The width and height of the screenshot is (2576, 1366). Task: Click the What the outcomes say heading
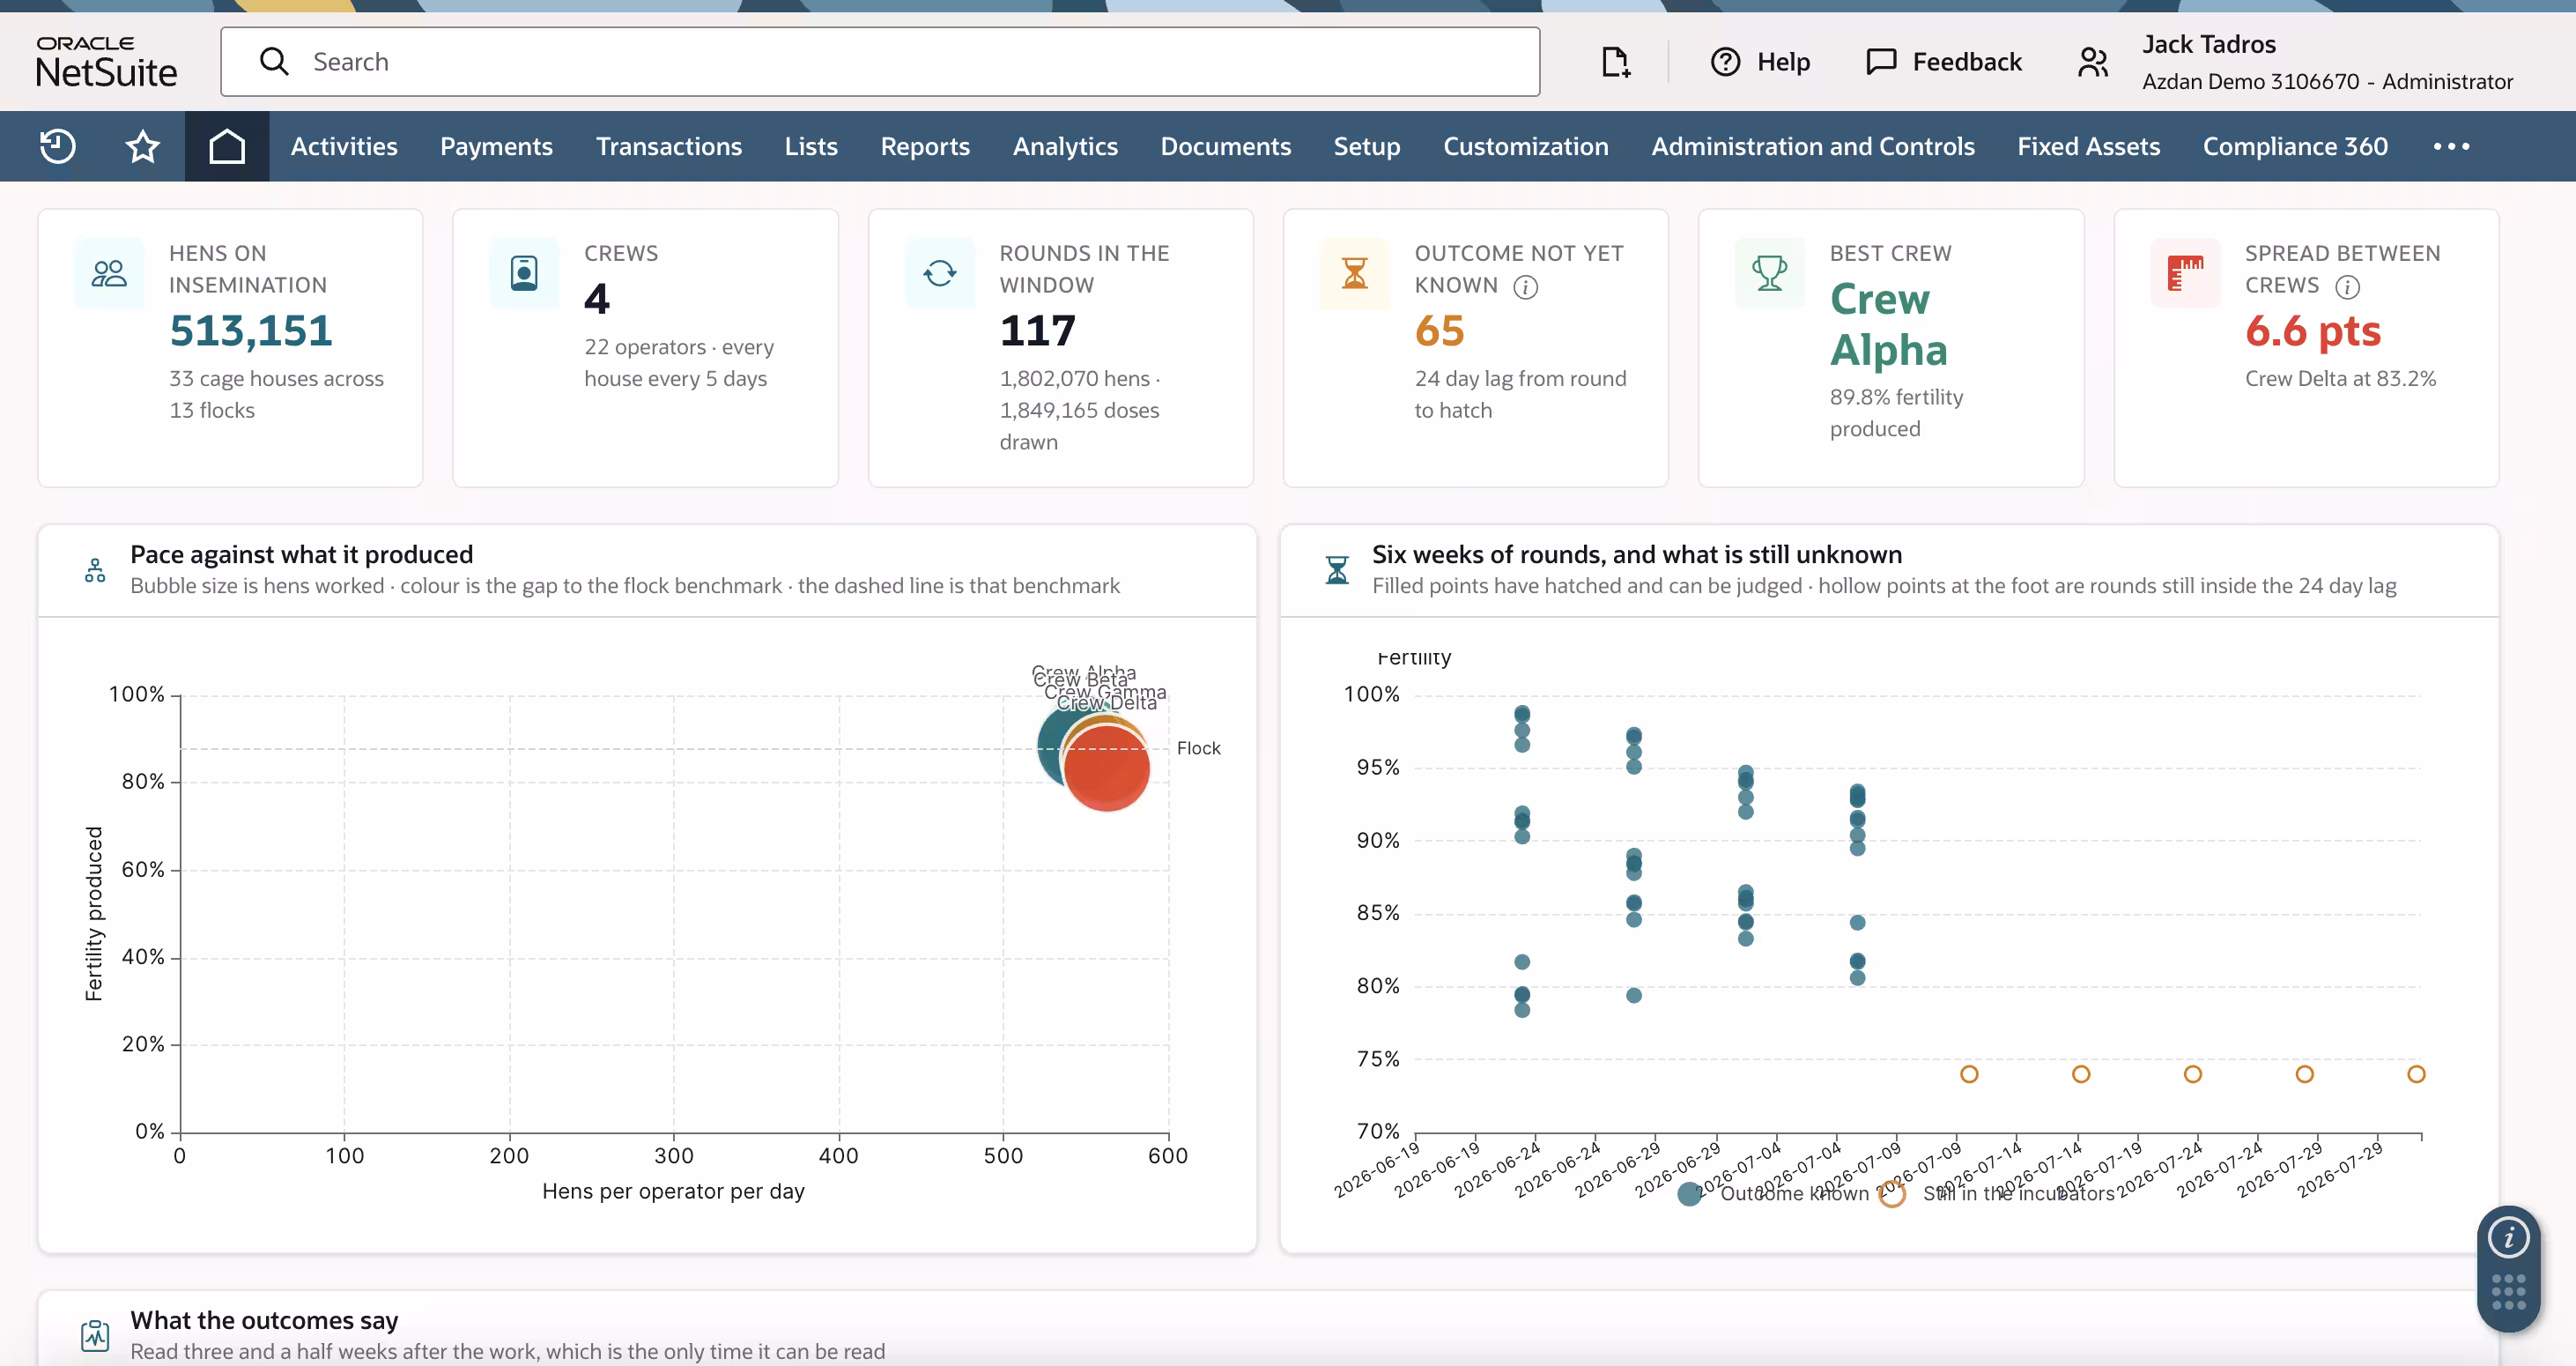(264, 1320)
